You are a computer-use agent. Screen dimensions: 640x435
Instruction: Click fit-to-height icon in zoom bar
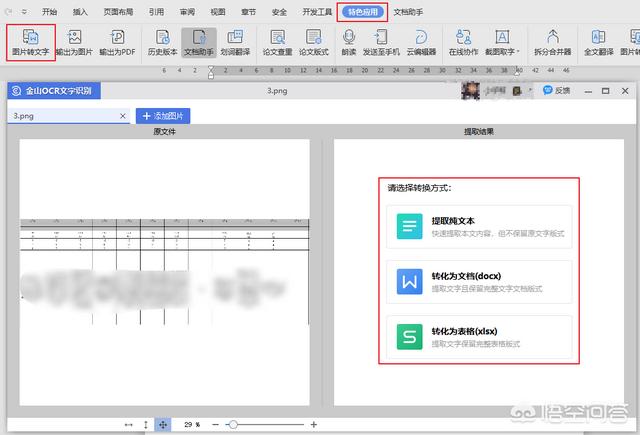[146, 424]
